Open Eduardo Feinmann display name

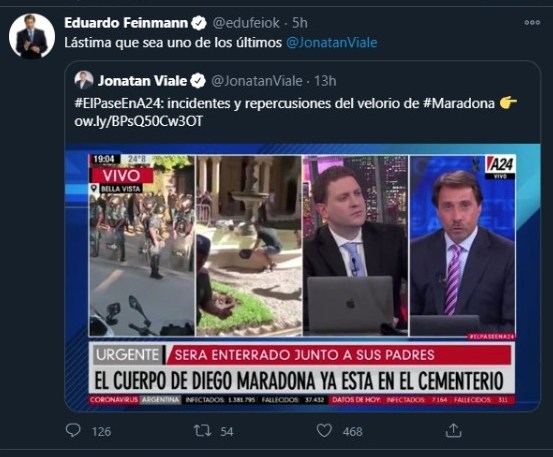click(x=126, y=23)
